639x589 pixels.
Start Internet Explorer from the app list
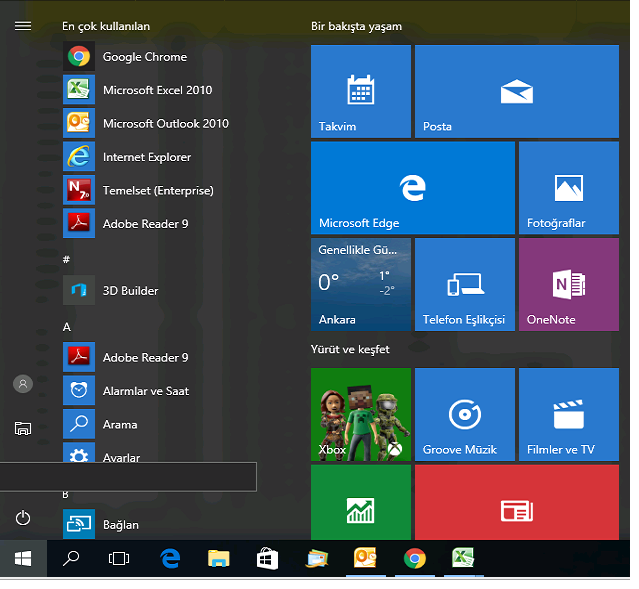tap(146, 157)
